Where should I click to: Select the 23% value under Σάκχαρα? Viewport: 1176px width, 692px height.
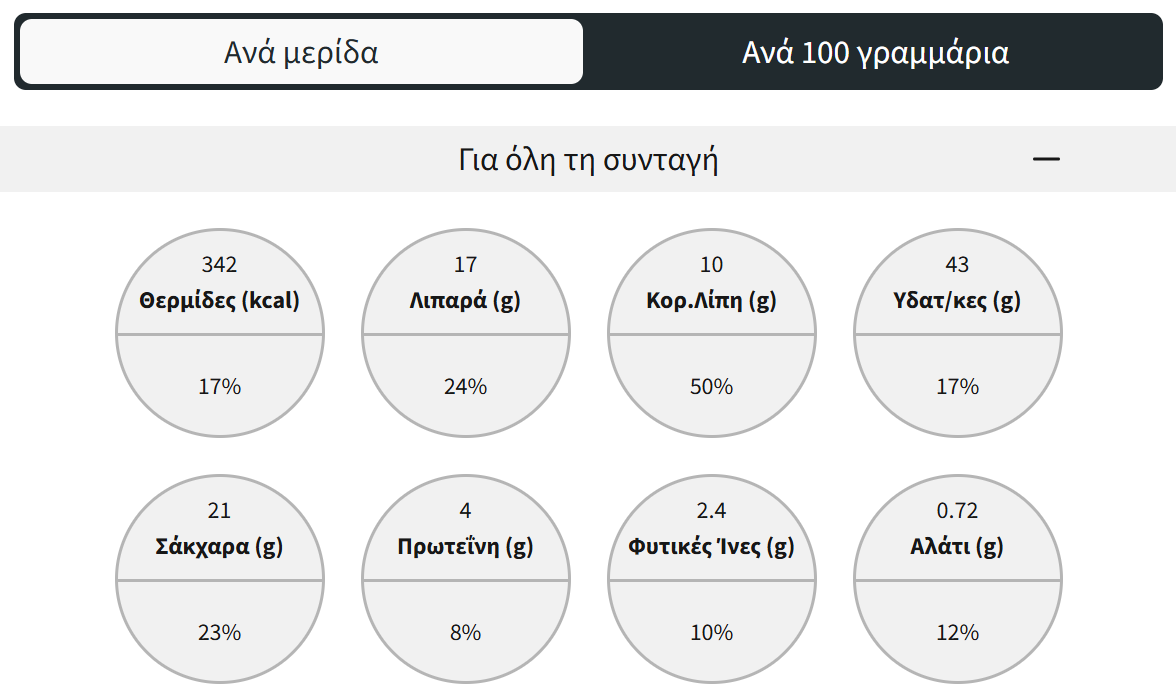[x=220, y=632]
